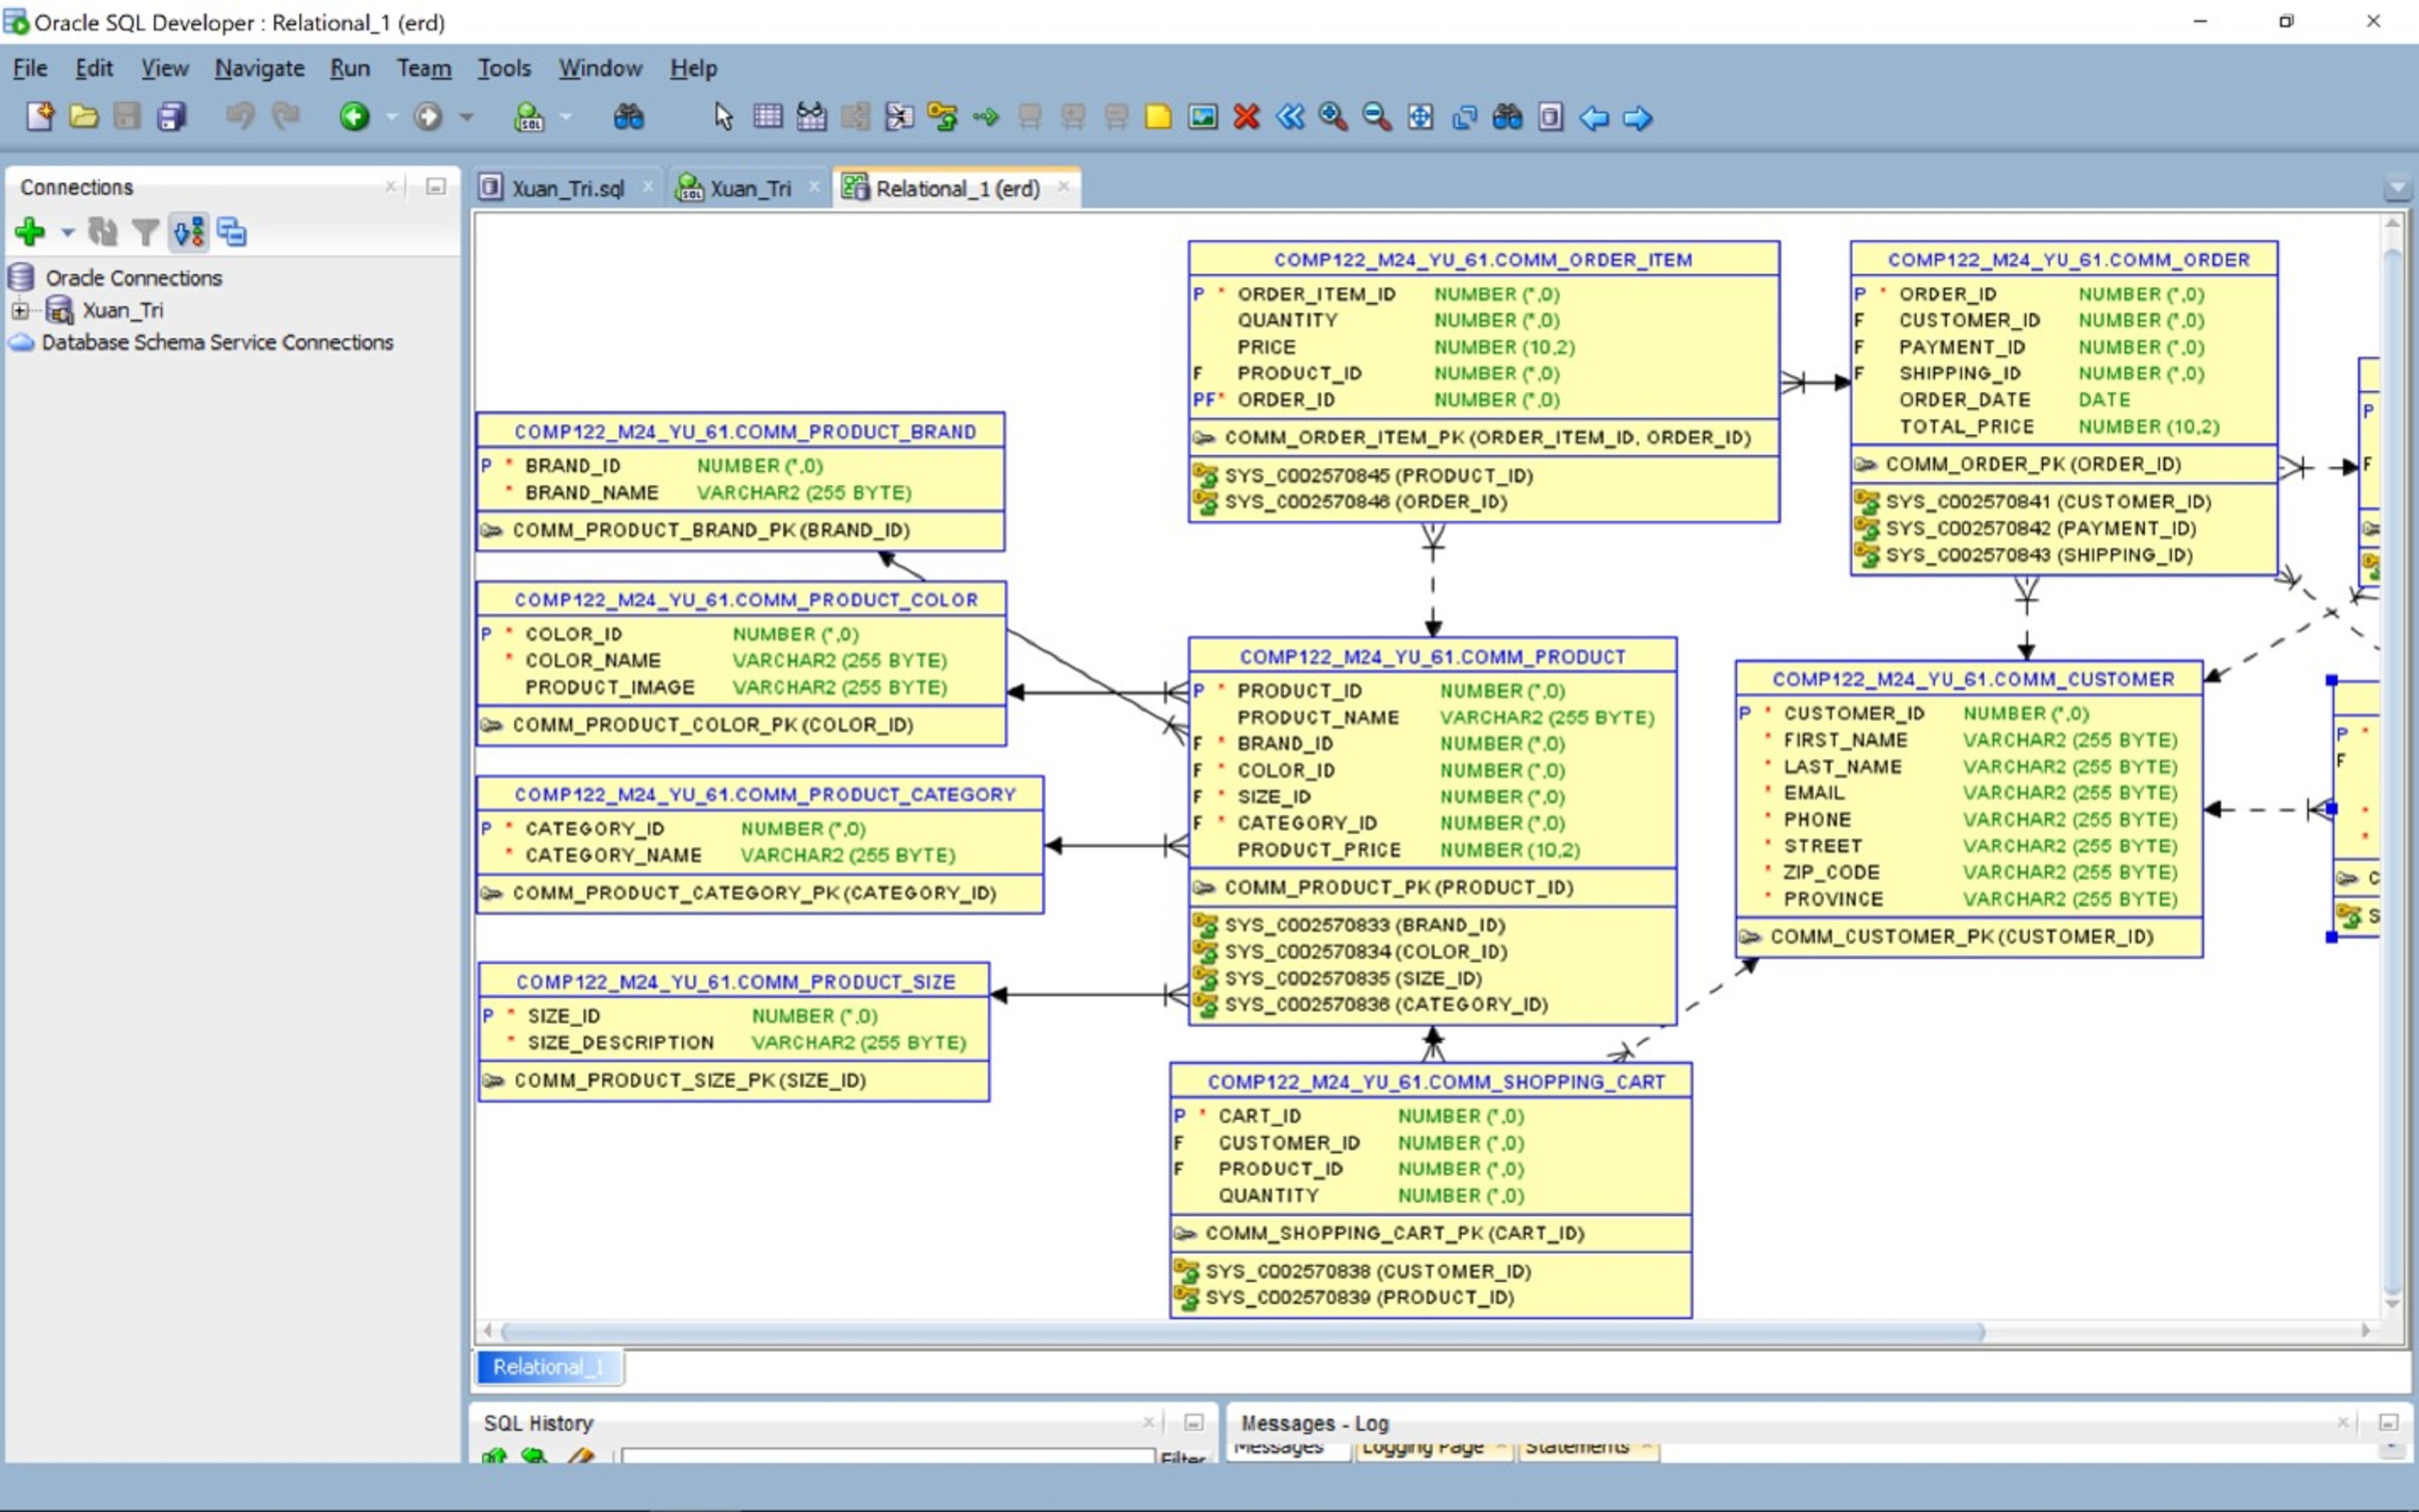Click green plus New Connection icon

tap(30, 232)
